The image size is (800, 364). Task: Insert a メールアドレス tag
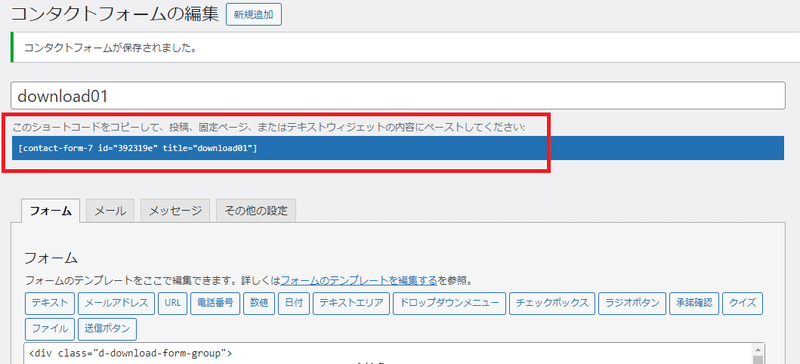click(116, 303)
